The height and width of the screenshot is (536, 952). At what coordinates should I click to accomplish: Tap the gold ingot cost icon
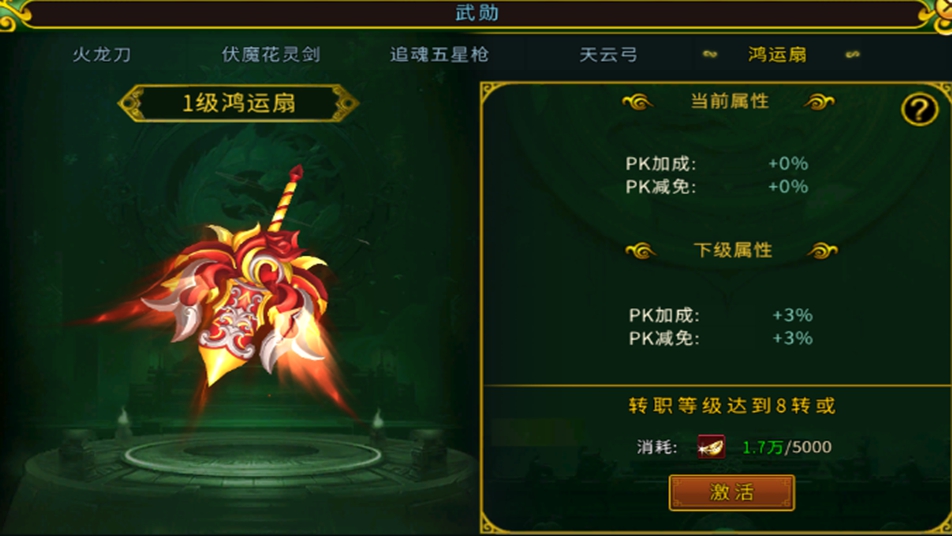coord(711,447)
